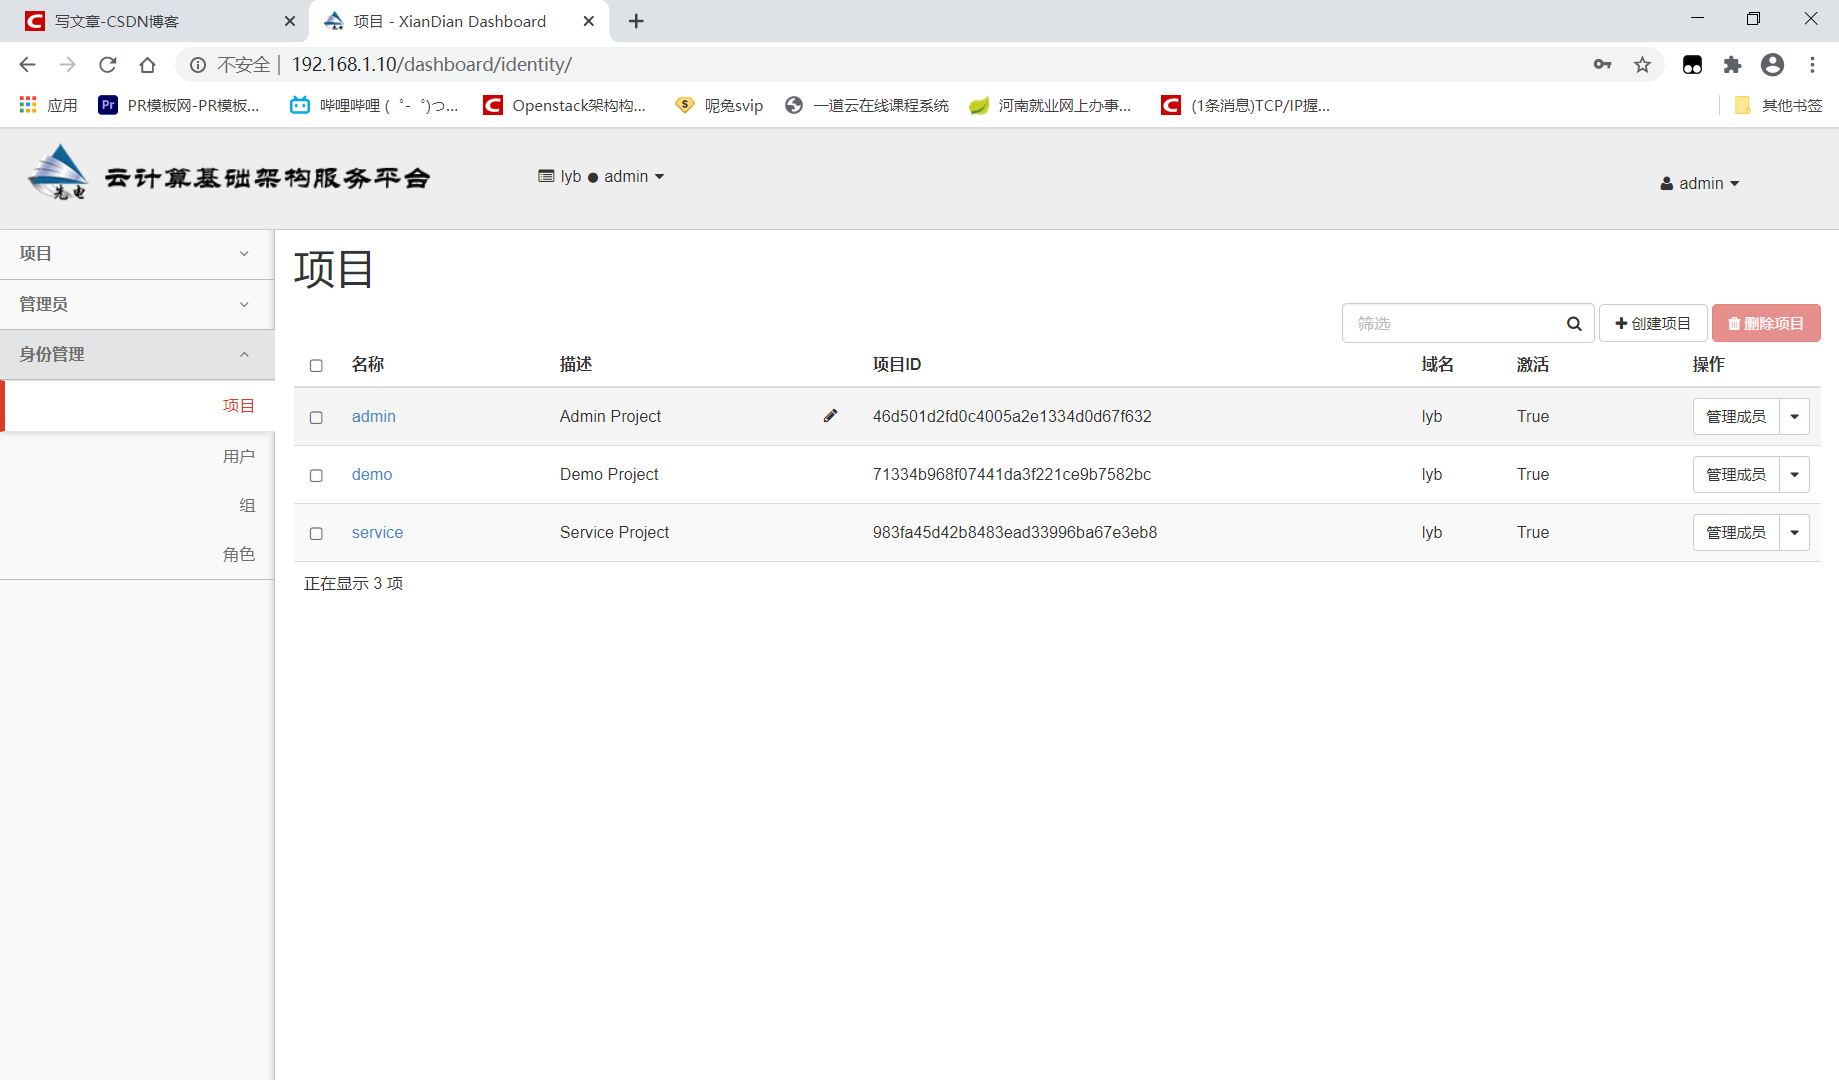Expand the 项目 sidebar section
The width and height of the screenshot is (1839, 1080).
click(137, 254)
